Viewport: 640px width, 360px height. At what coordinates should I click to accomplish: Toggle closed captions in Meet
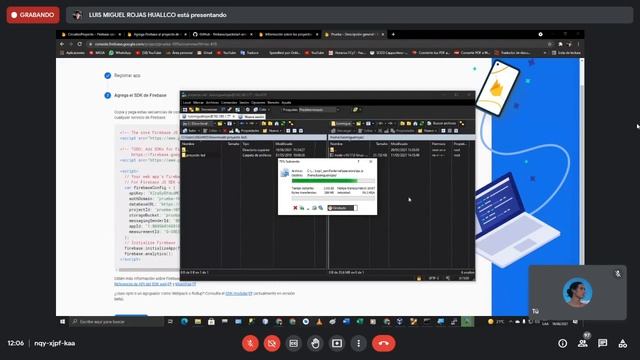[x=293, y=343]
